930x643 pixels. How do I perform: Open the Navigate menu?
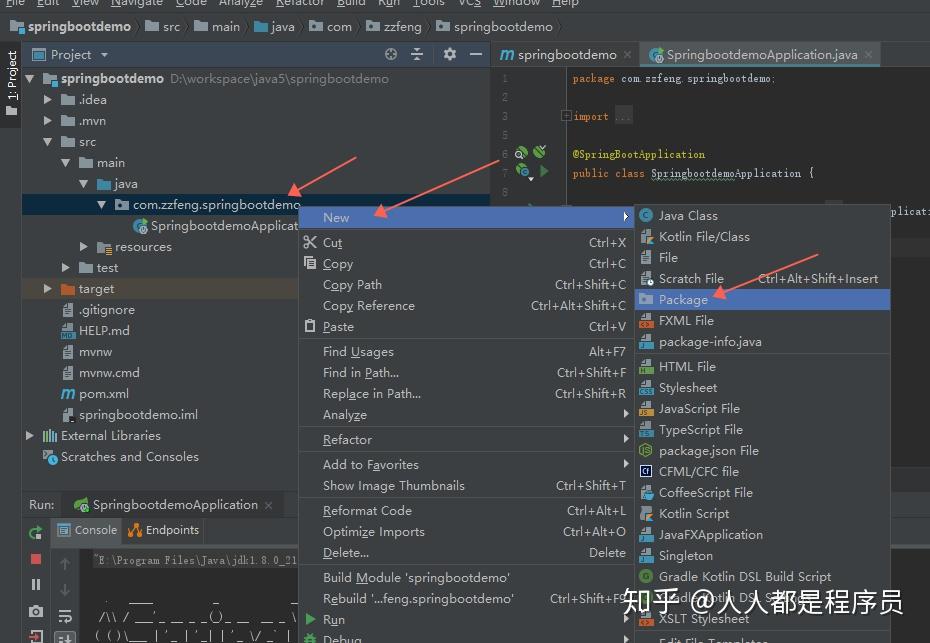[136, 4]
